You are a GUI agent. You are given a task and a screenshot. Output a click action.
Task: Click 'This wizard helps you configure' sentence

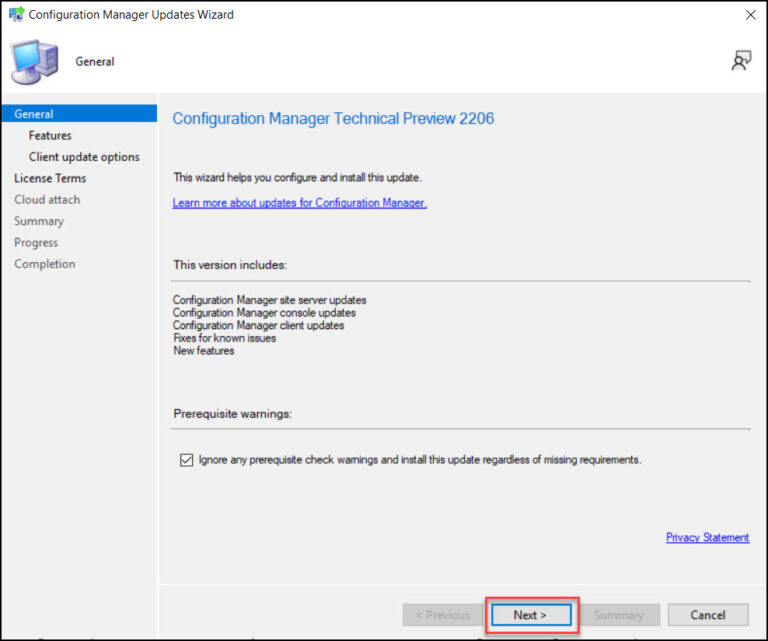pyautogui.click(x=297, y=177)
